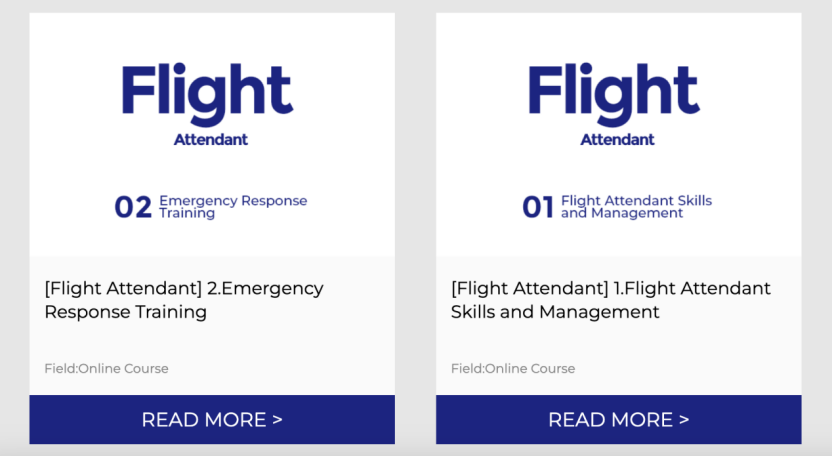Viewport: 832px width, 456px height.
Task: Click the 02 number on the left card image
Action: point(133,207)
